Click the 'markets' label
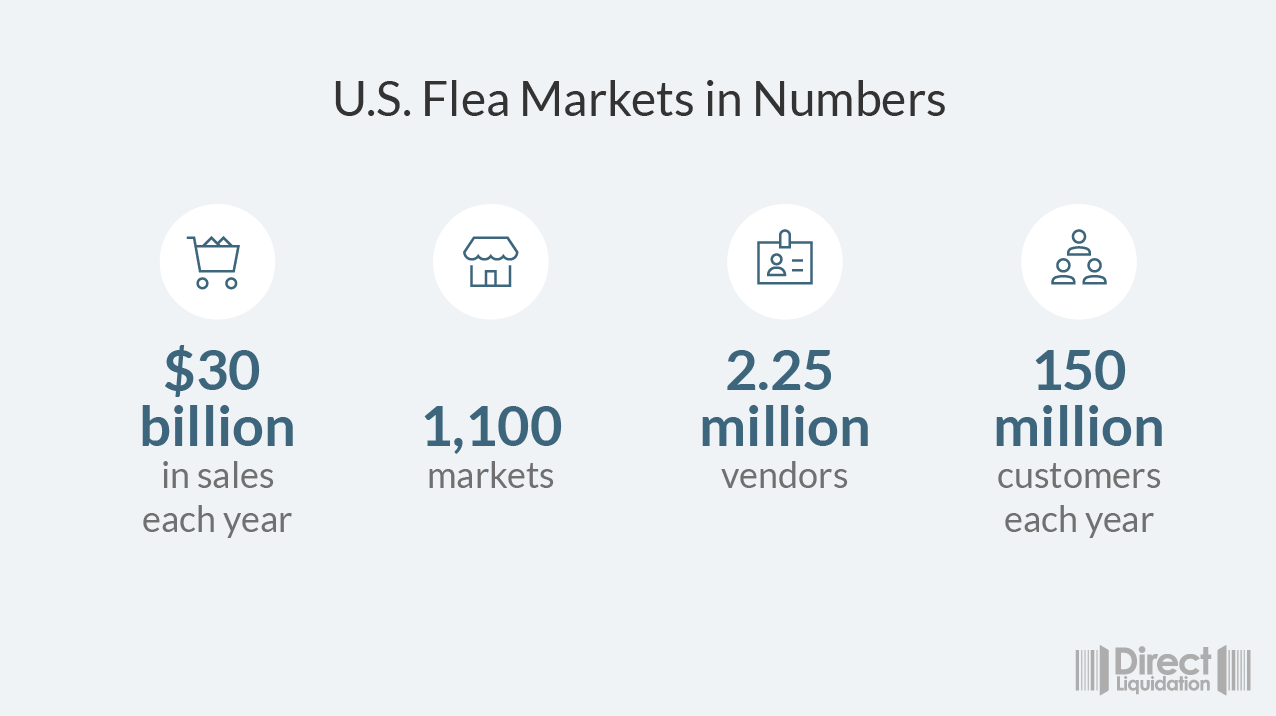Viewport: 1276px width, 716px height. coord(490,476)
